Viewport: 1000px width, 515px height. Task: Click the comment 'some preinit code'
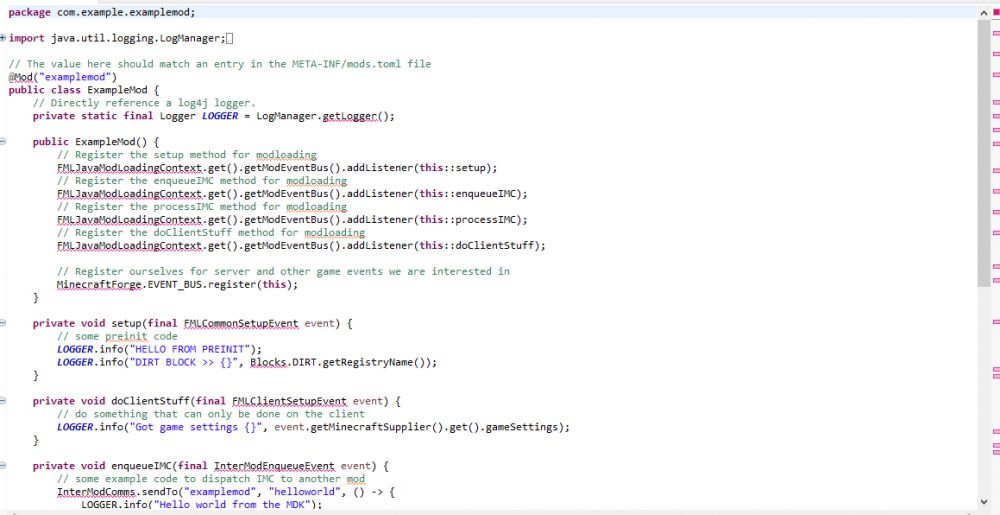pyautogui.click(x=117, y=336)
